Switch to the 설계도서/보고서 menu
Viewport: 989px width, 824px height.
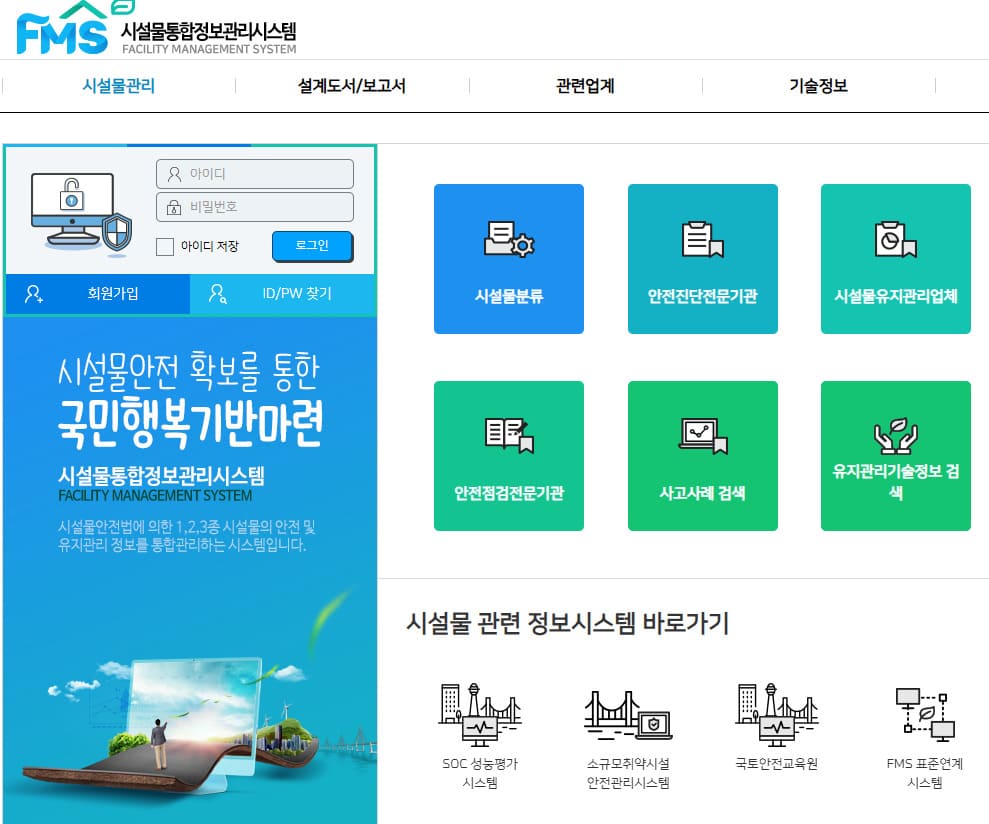click(x=350, y=86)
